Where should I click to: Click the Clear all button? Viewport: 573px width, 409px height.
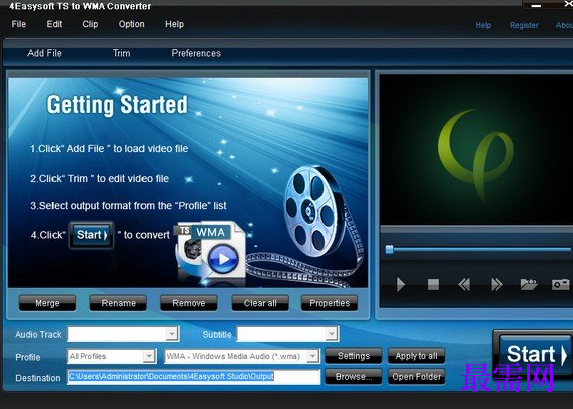pos(260,303)
